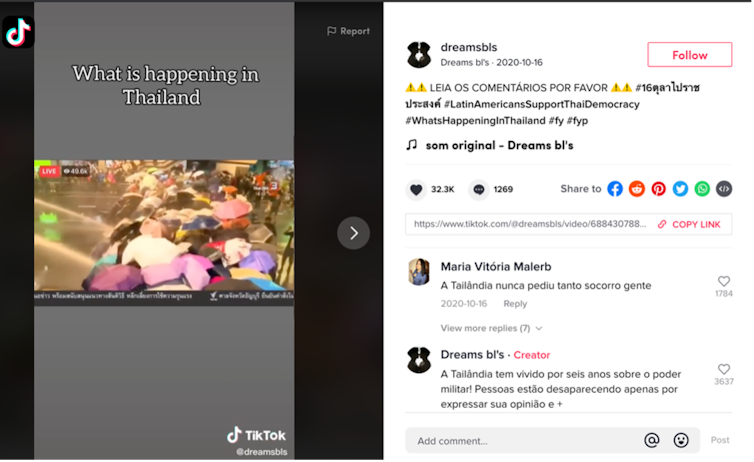This screenshot has height=462, width=754.
Task: Share the video via WhatsApp
Action: [702, 189]
